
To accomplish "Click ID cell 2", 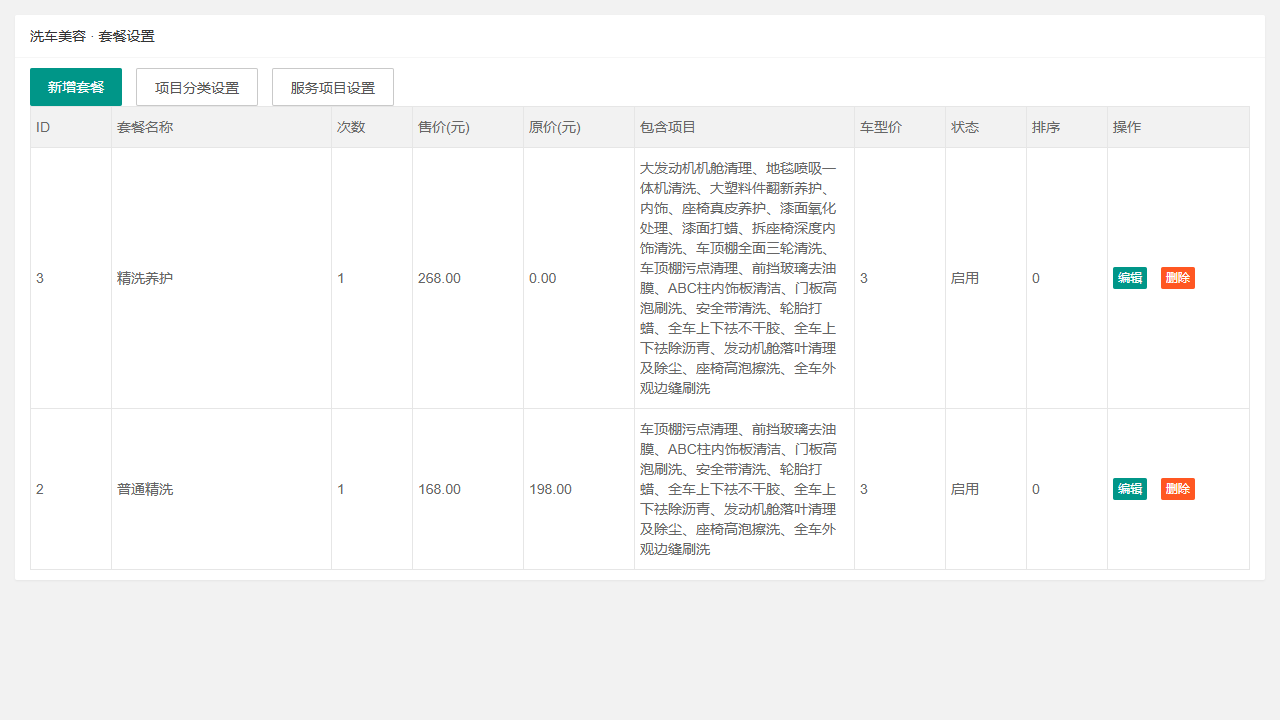I will click(x=71, y=489).
